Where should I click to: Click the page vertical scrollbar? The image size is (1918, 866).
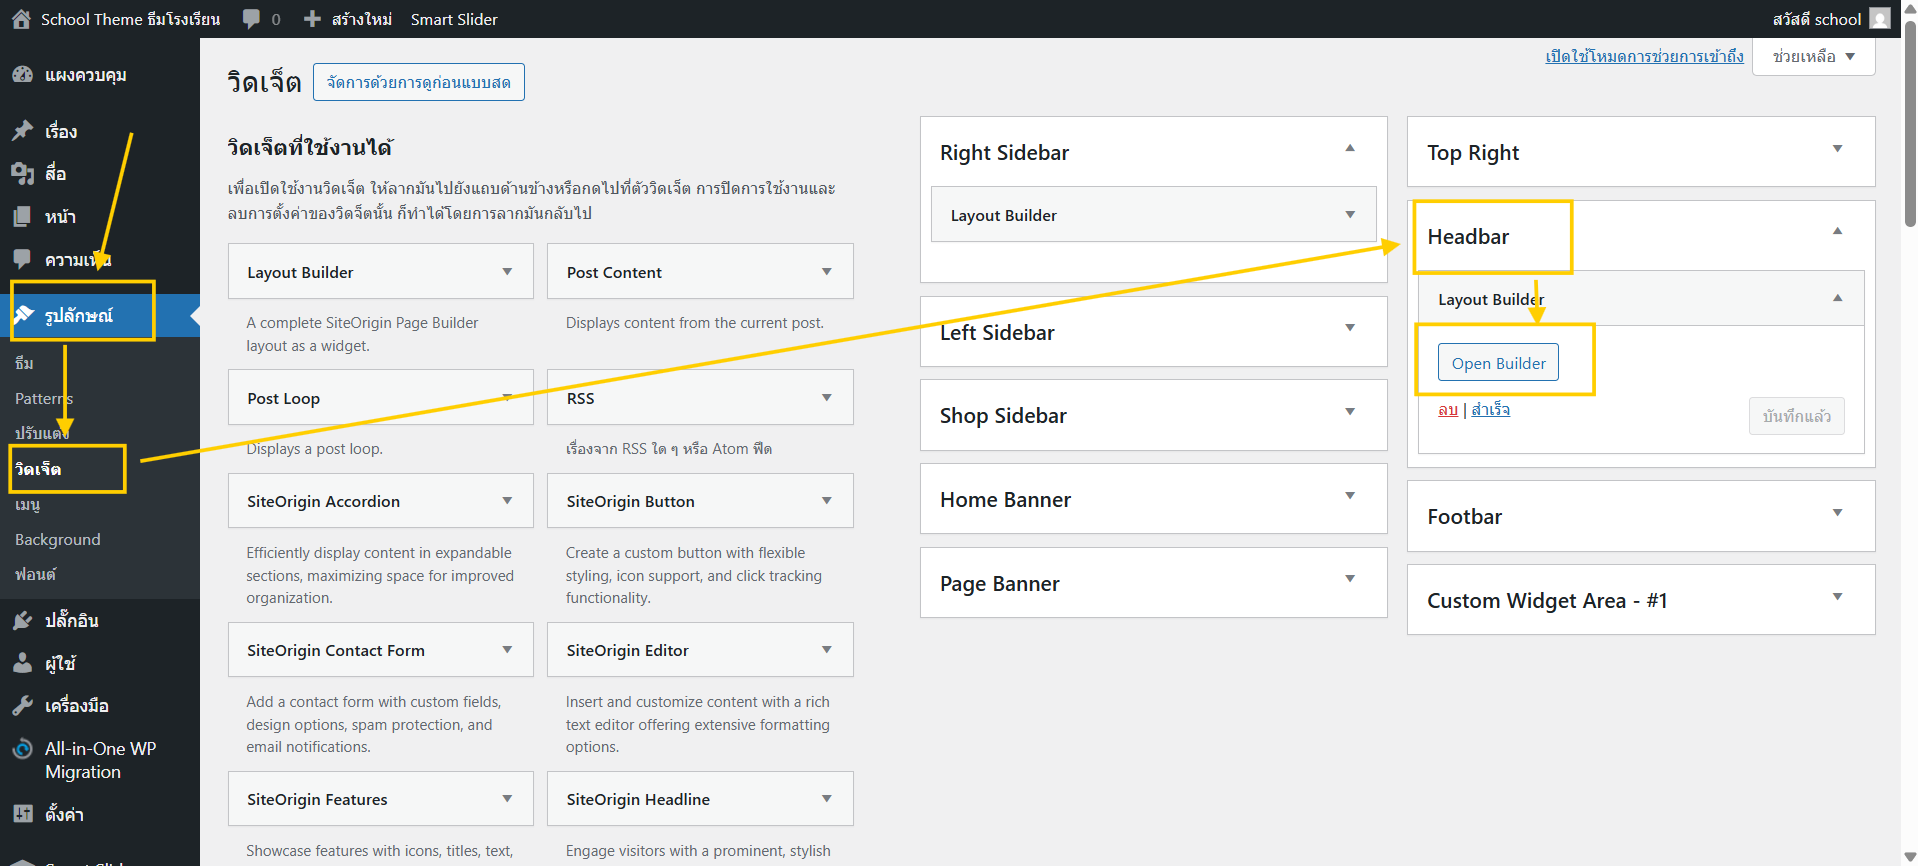pos(1909,120)
